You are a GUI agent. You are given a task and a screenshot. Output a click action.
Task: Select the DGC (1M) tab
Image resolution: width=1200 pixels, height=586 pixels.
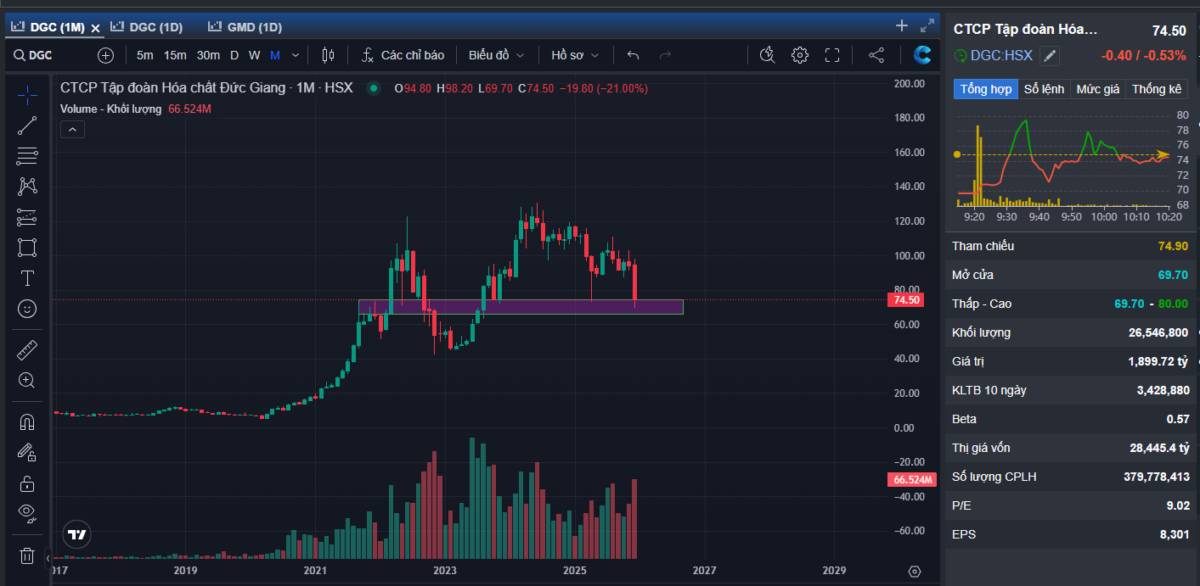[x=47, y=27]
